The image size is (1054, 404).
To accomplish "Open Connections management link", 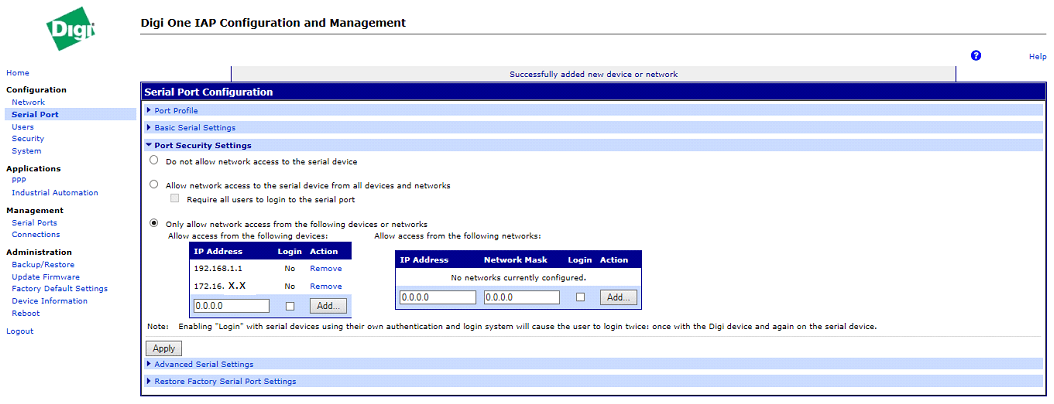I will (36, 235).
